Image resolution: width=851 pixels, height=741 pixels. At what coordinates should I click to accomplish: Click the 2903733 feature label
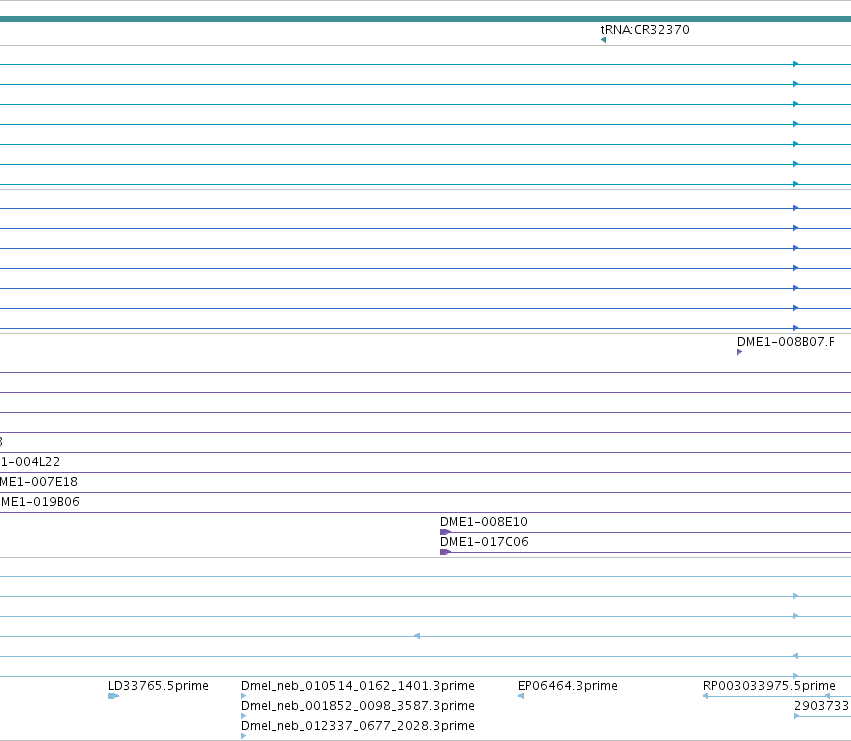click(821, 706)
